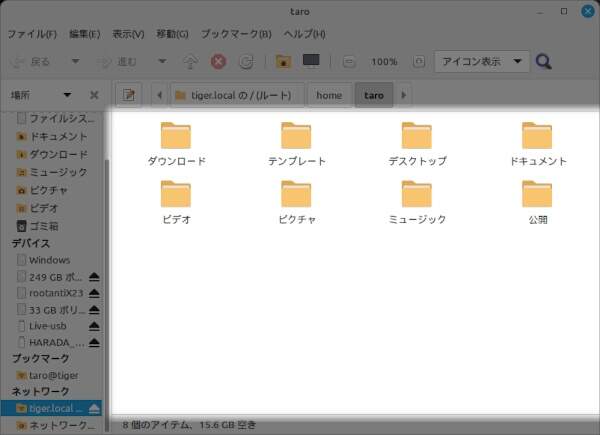Expand the back history dropdown arrow
Viewport: 600px width, 435px height.
pos(76,61)
